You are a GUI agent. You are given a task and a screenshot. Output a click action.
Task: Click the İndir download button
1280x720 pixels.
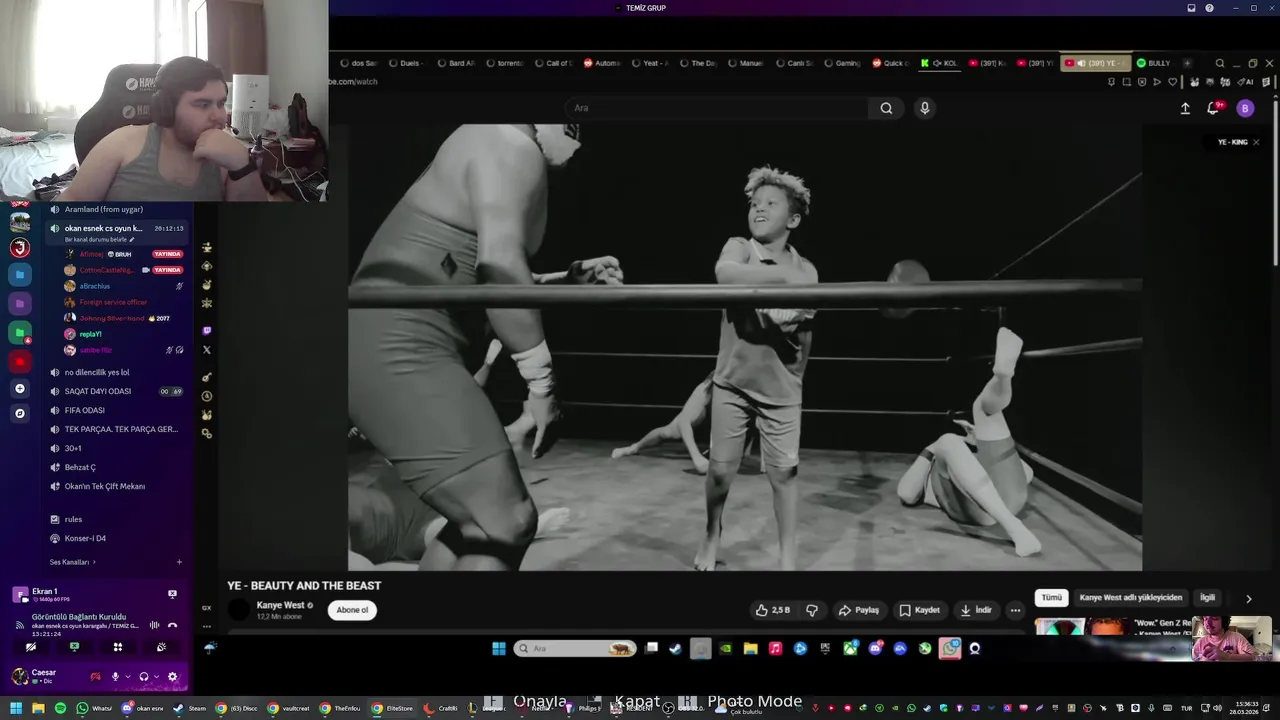(976, 610)
